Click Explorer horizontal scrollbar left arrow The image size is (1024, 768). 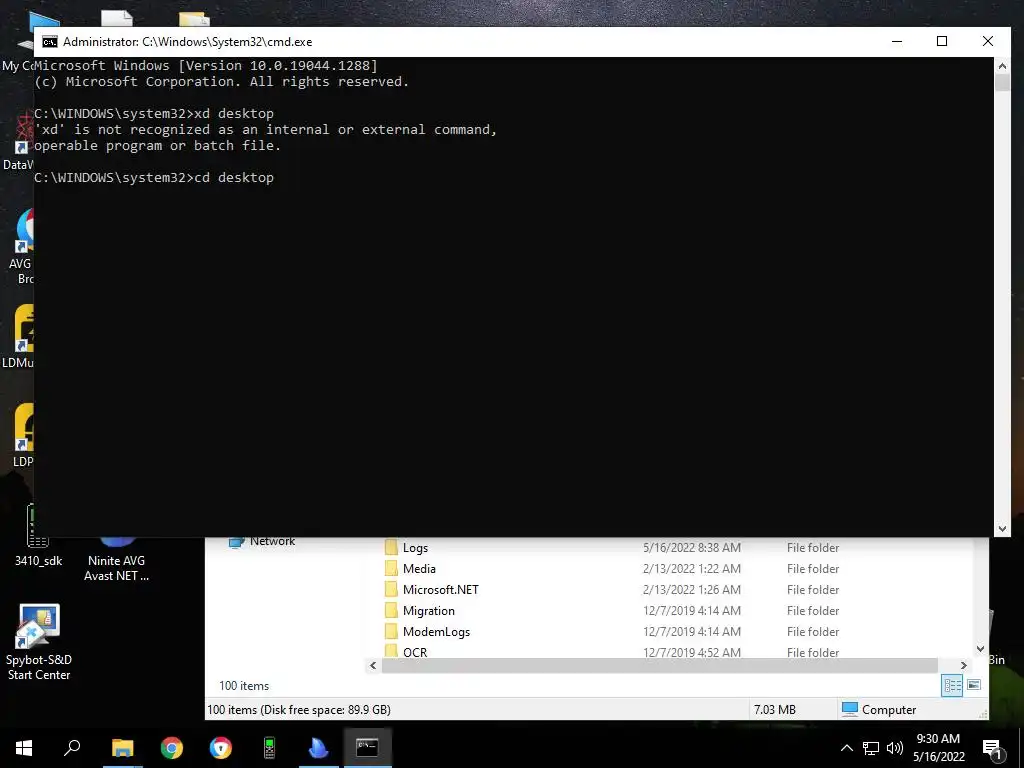373,665
